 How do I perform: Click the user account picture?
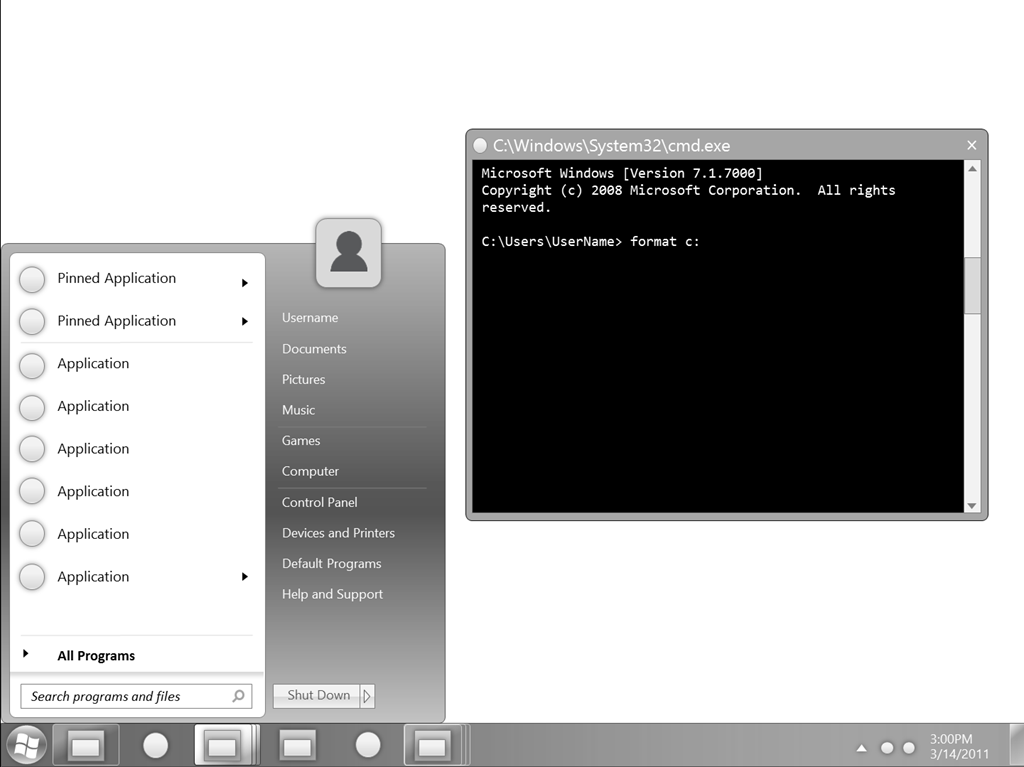point(348,253)
